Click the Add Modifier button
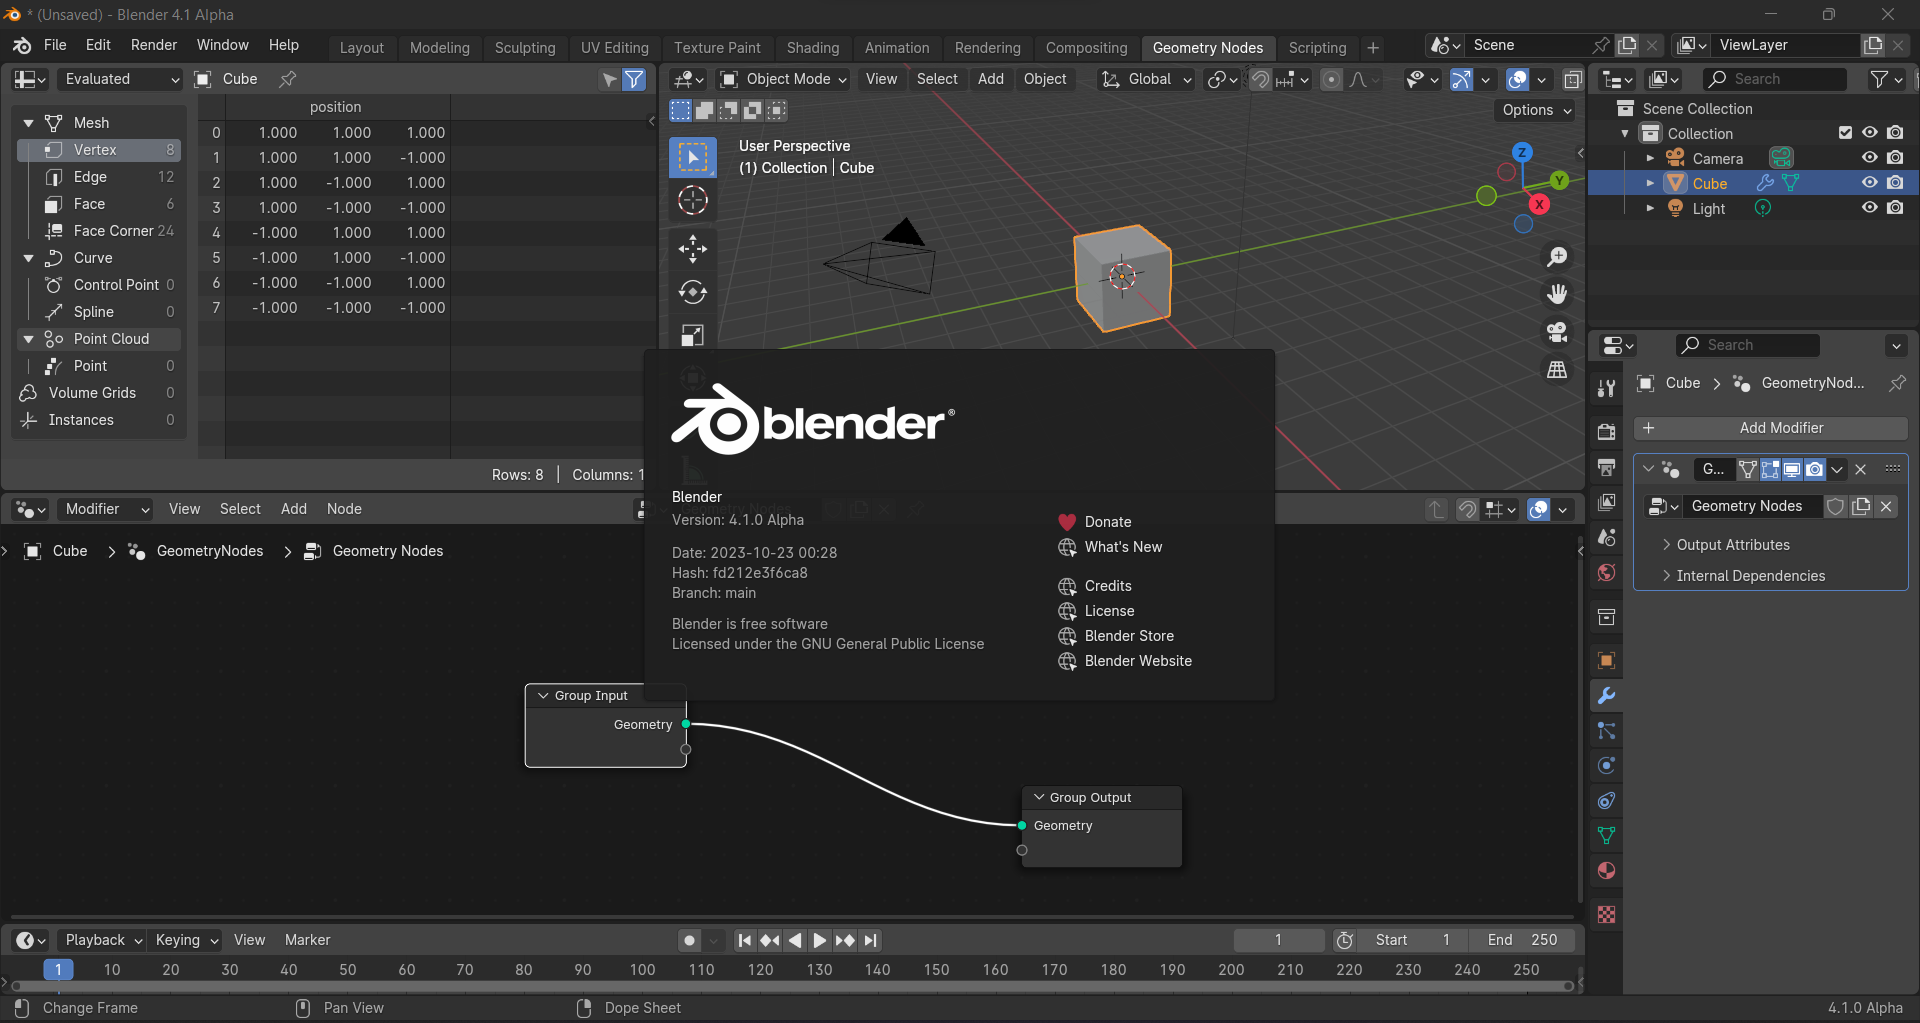Screen dimensions: 1920x1023 1770,428
